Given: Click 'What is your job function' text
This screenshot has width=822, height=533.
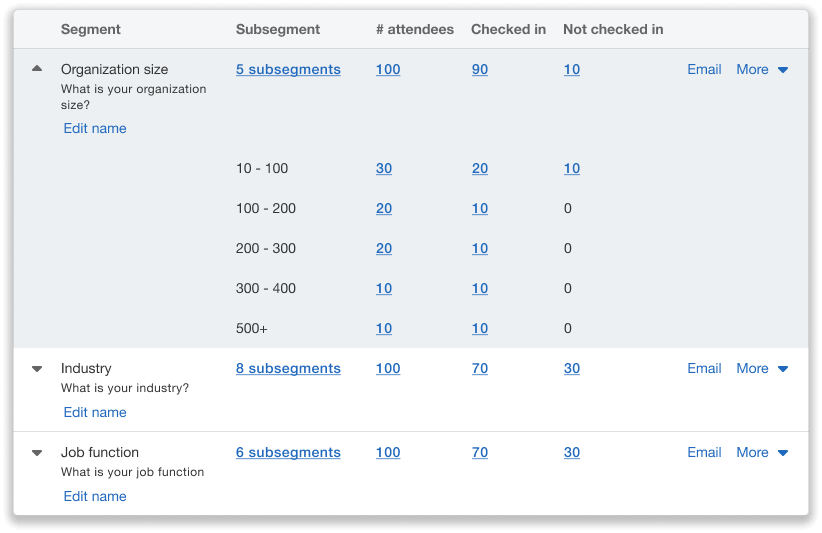Looking at the screenshot, I should 132,472.
